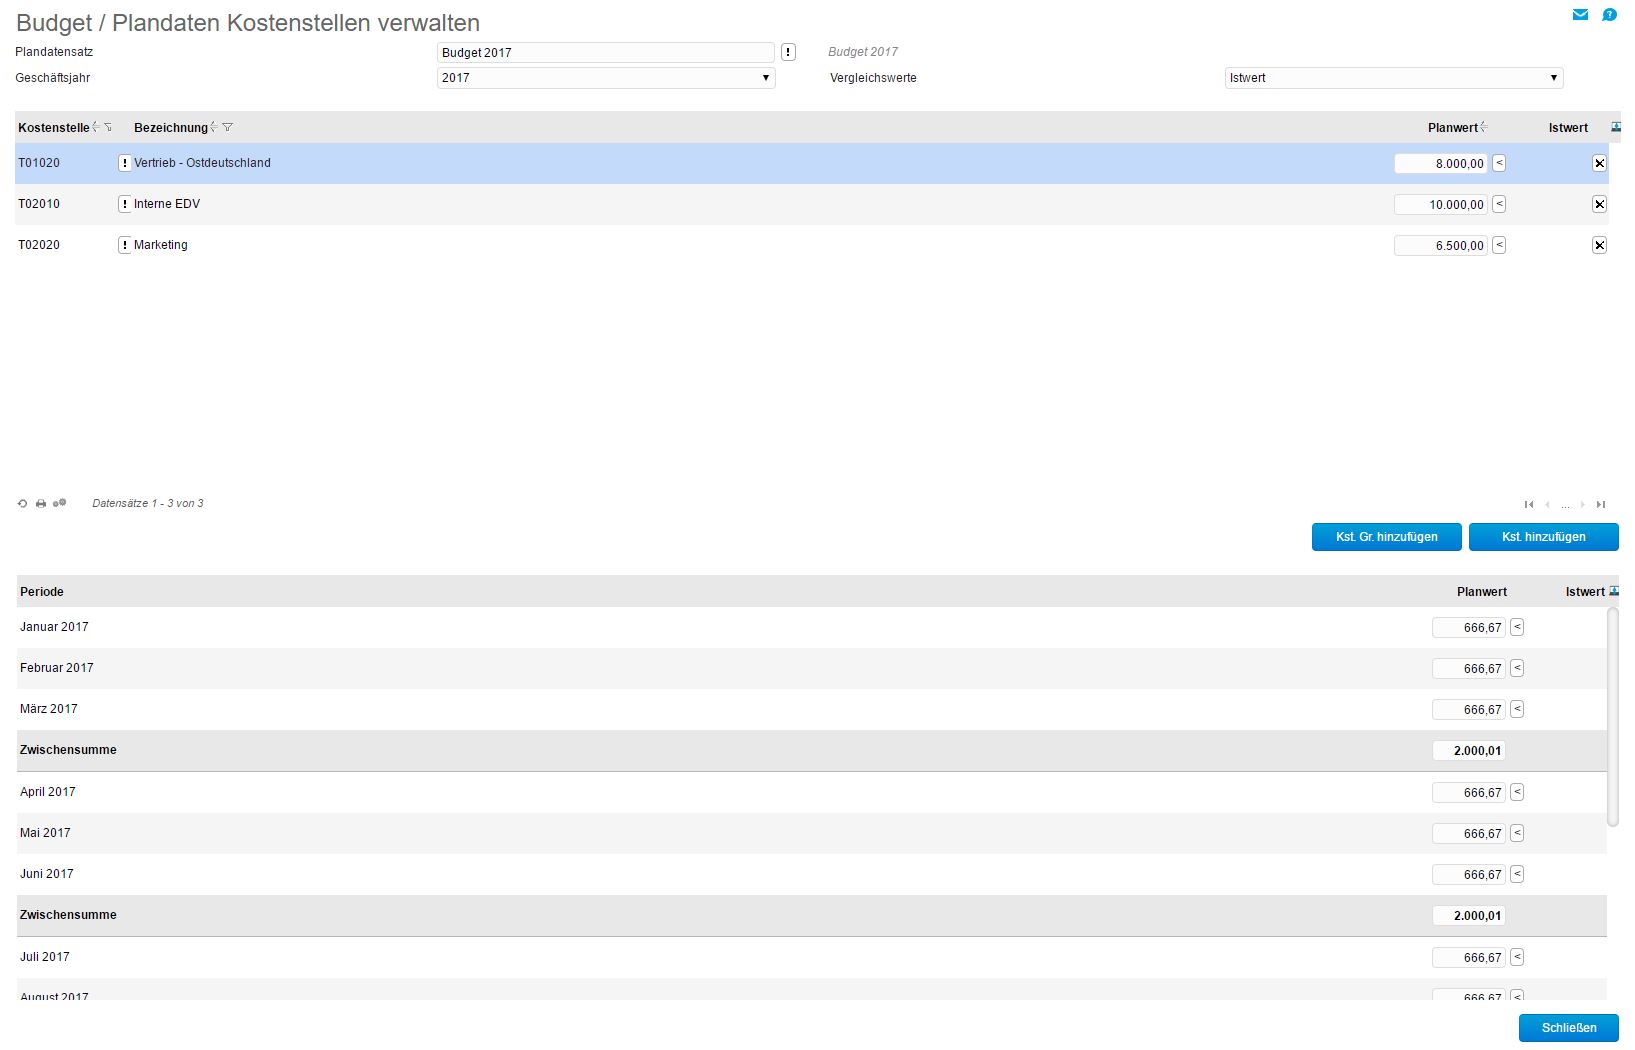The width and height of the screenshot is (1635, 1050).
Task: Open the help question mark icon
Action: [x=1609, y=15]
